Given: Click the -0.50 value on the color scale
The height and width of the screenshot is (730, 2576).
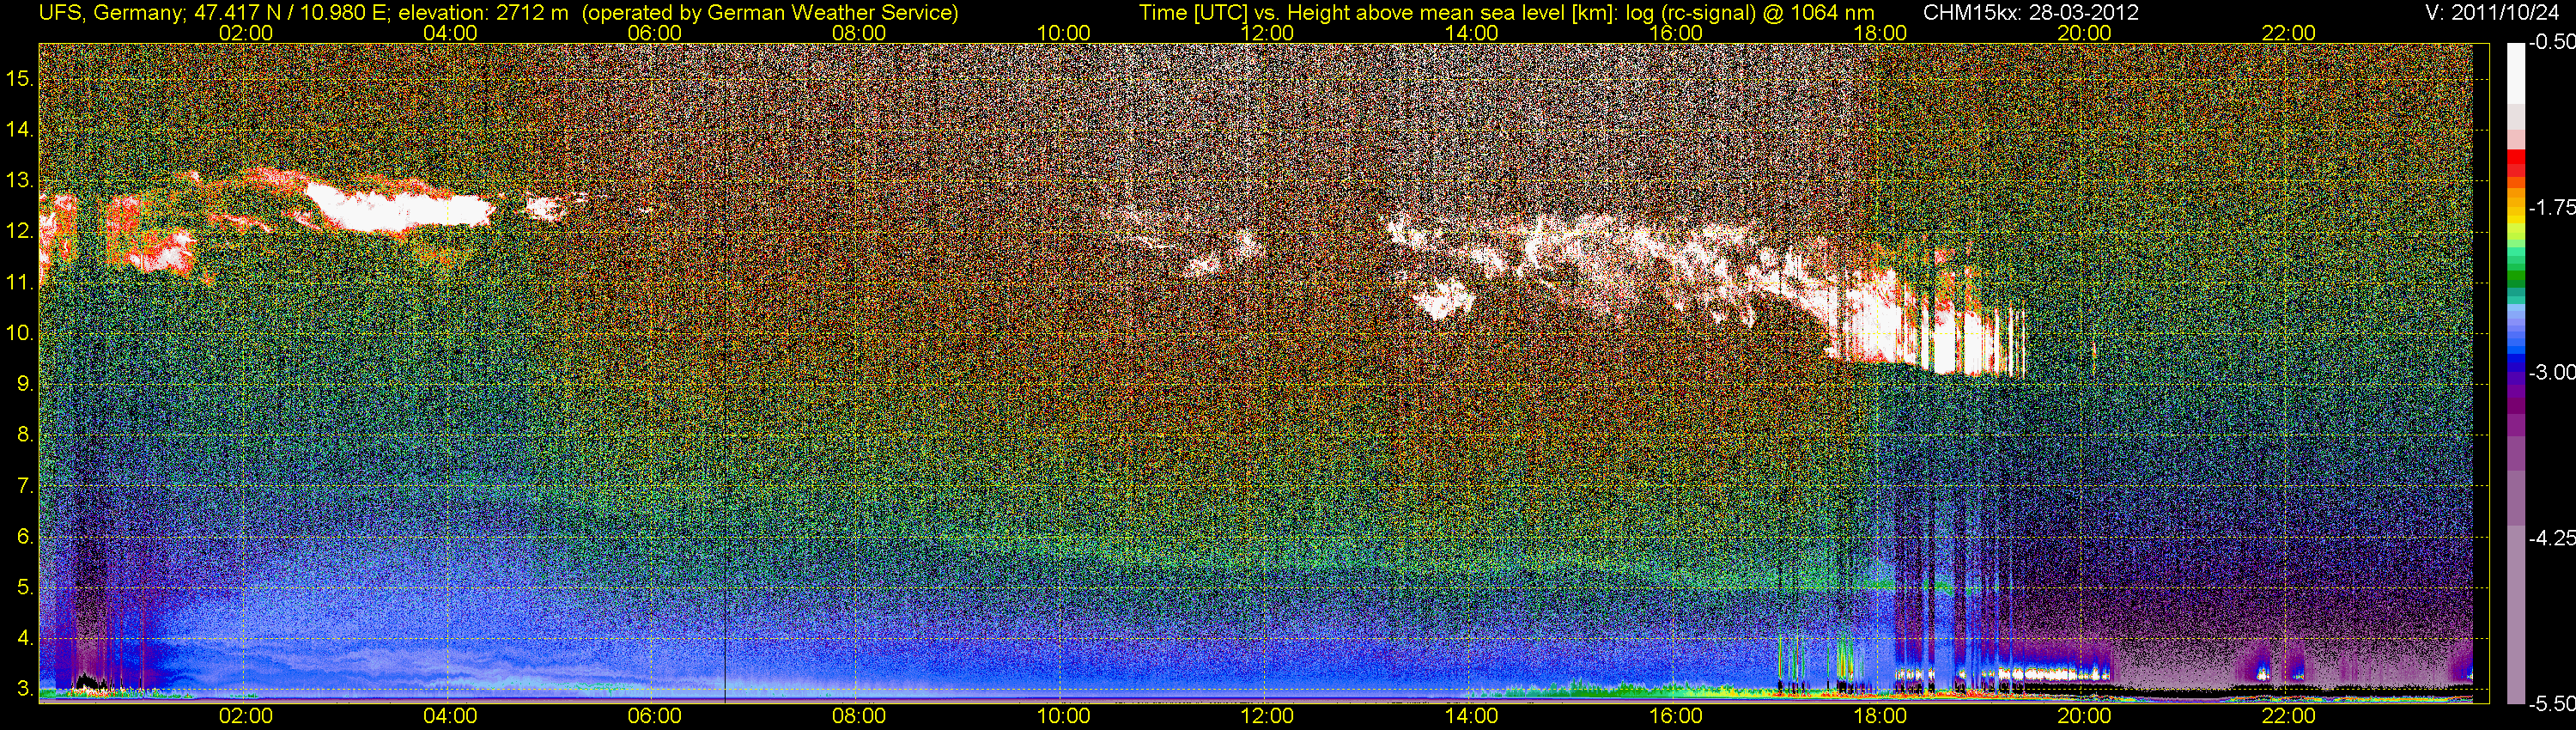Looking at the screenshot, I should [x=2551, y=42].
